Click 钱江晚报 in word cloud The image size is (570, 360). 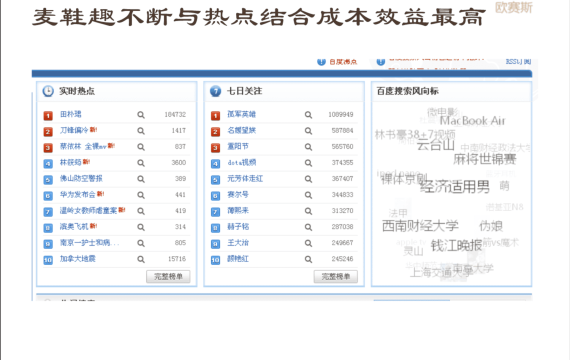pos(457,246)
